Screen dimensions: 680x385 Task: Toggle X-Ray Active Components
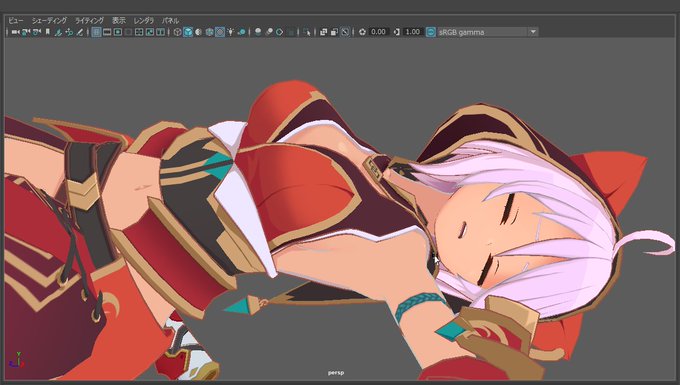tap(334, 32)
